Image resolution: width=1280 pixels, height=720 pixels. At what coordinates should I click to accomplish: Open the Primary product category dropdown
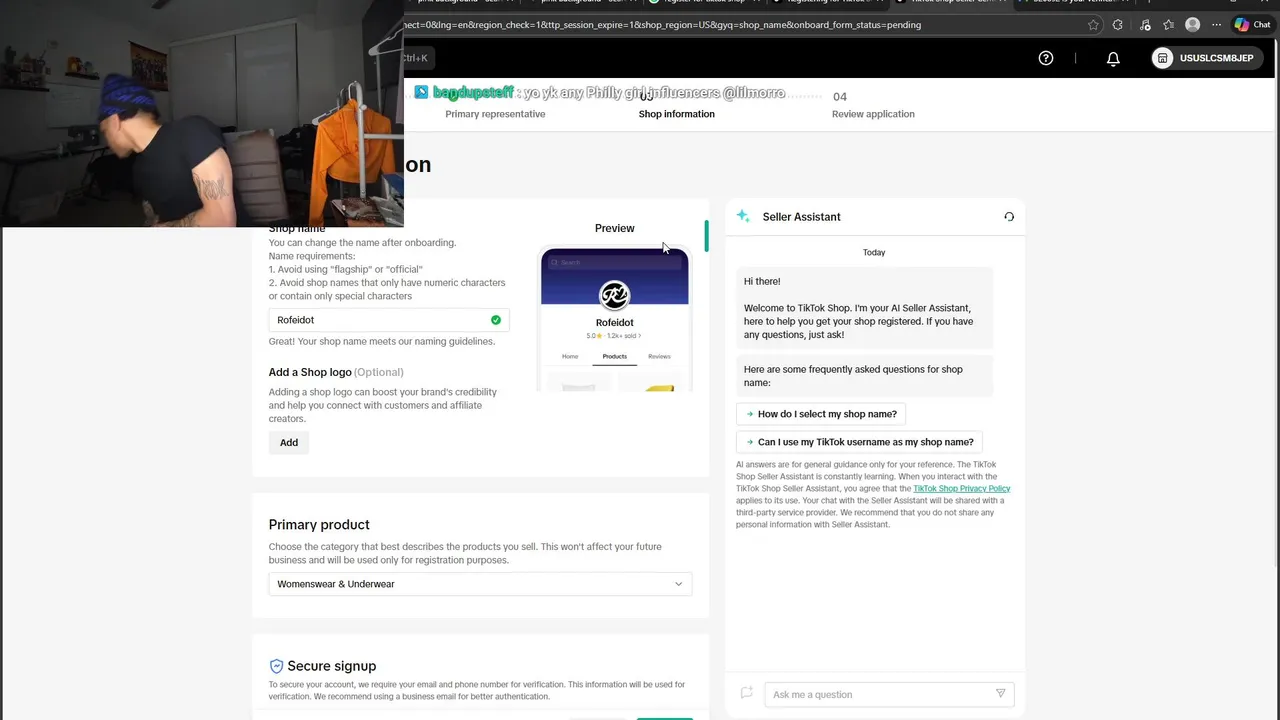tap(480, 584)
